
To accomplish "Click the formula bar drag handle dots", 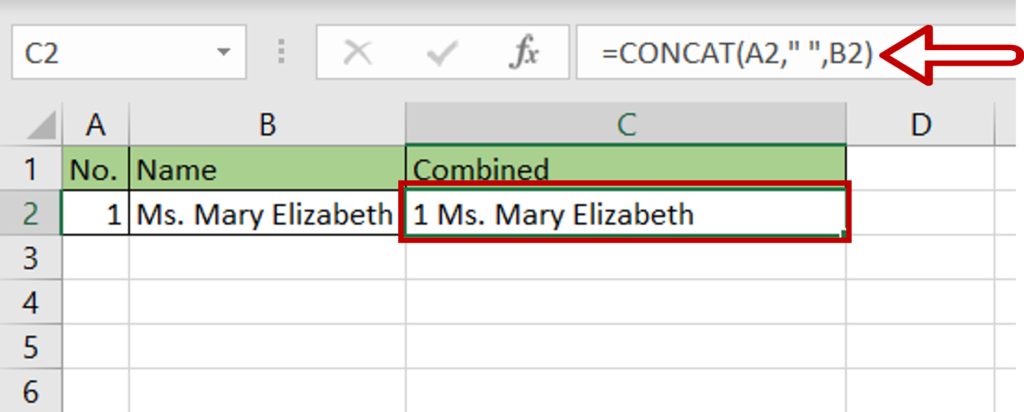I will point(281,52).
